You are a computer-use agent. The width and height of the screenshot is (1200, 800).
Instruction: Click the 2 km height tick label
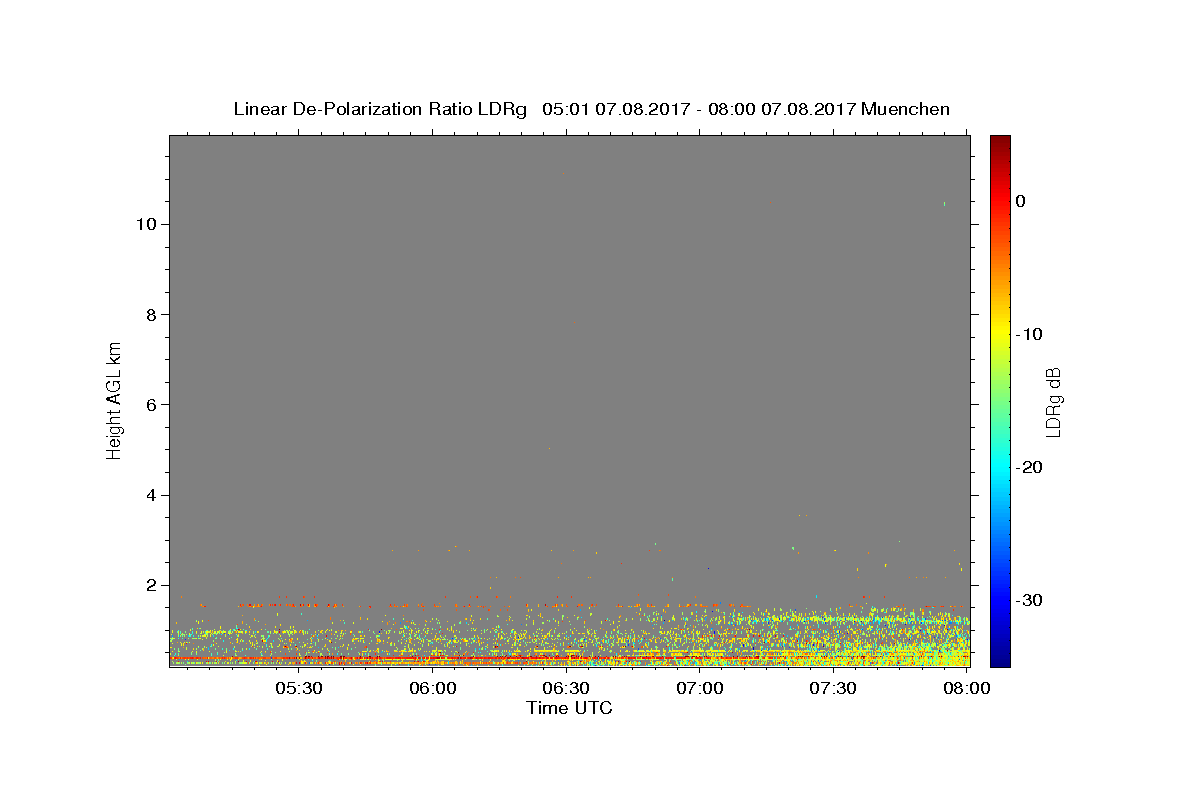point(149,585)
